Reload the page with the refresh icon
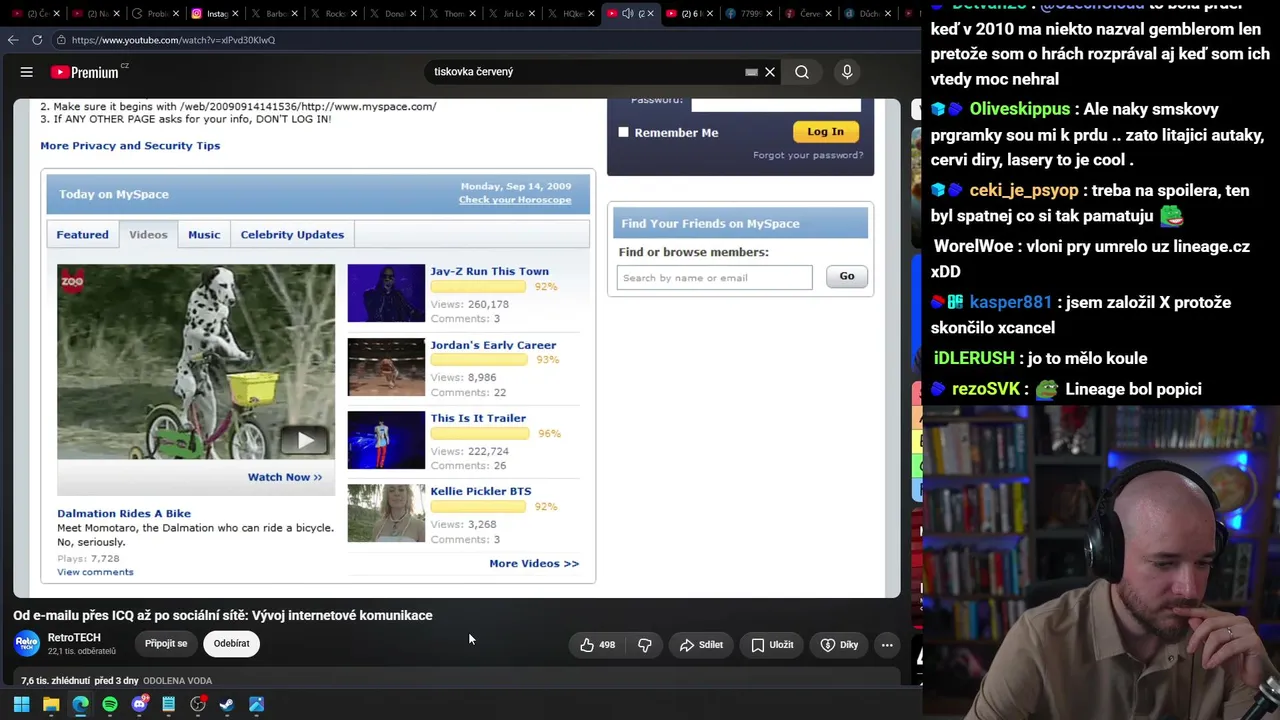Image resolution: width=1280 pixels, height=720 pixels. tap(37, 40)
